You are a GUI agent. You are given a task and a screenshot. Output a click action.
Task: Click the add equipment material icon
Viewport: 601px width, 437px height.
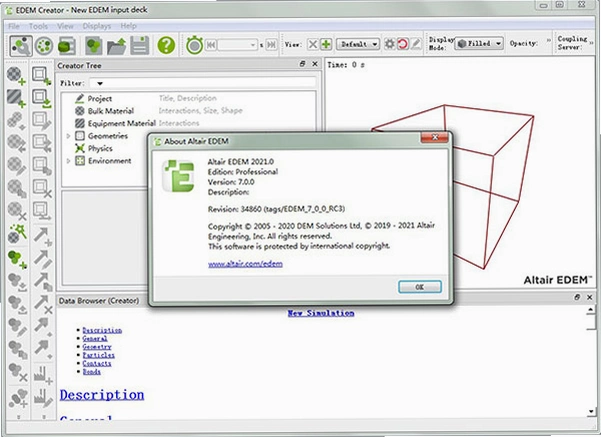(x=16, y=98)
